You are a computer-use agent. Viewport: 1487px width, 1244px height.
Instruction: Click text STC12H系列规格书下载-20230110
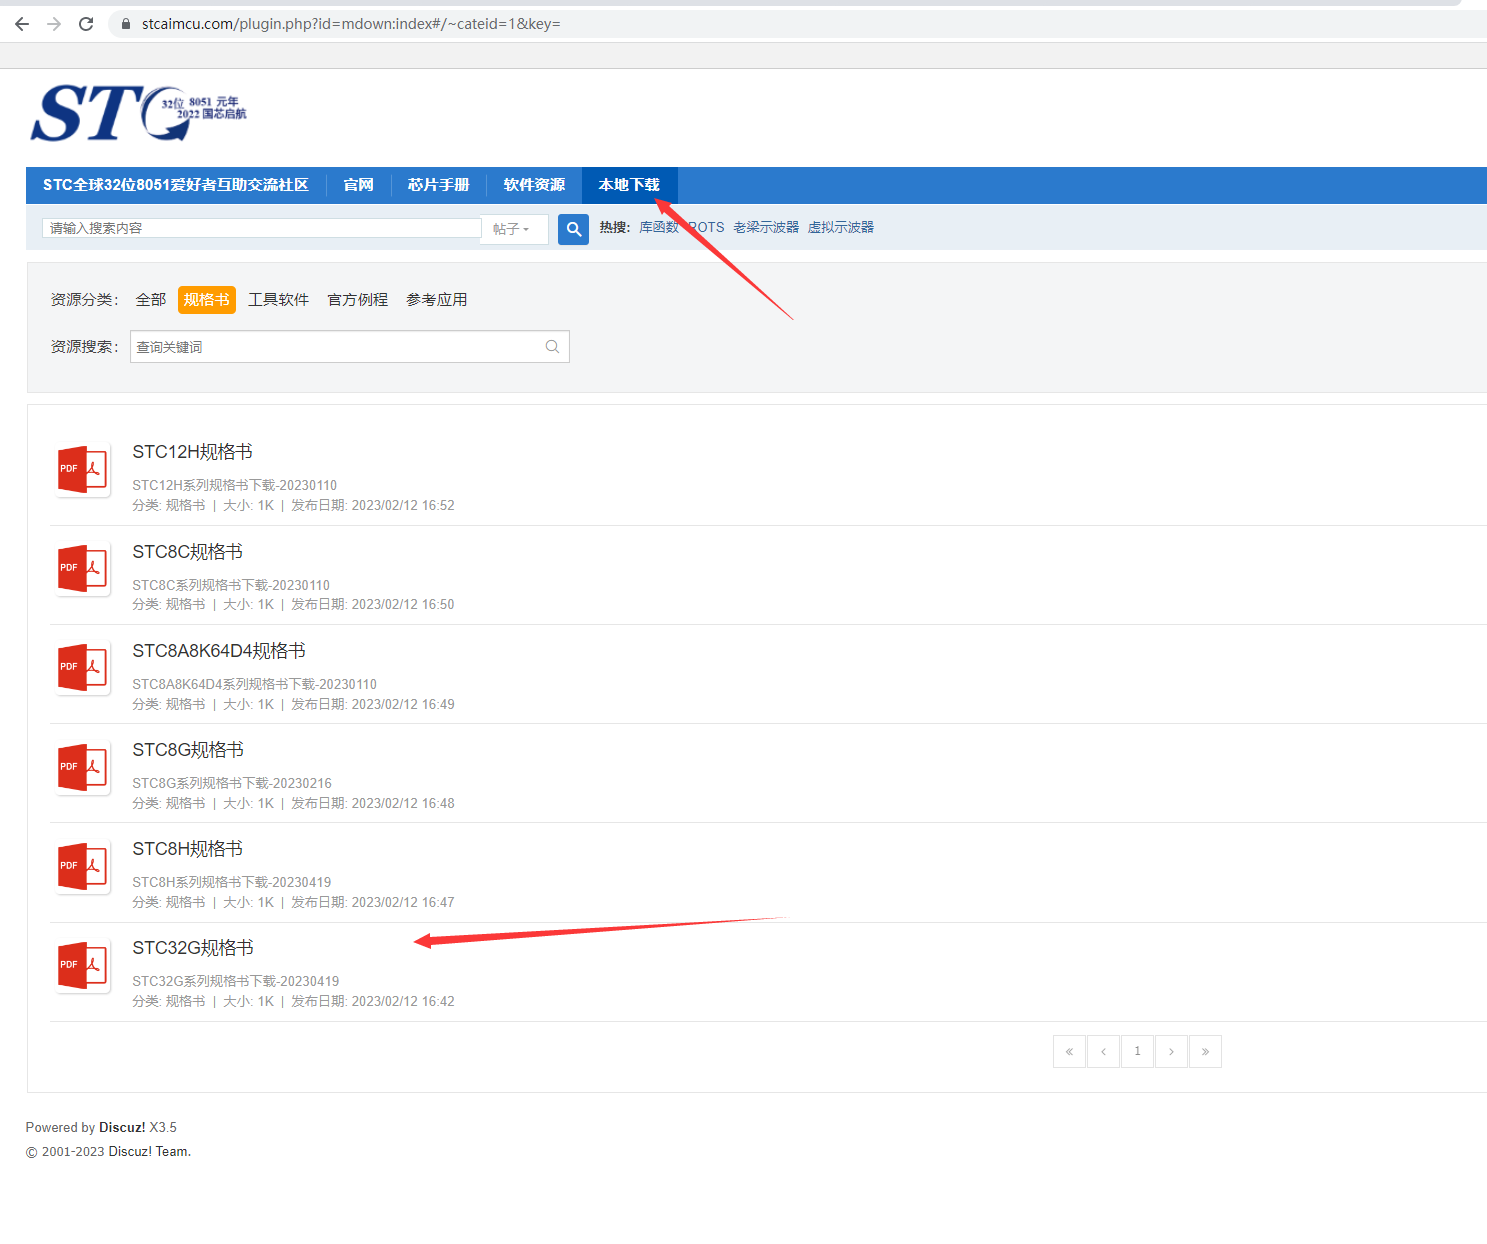(x=235, y=485)
